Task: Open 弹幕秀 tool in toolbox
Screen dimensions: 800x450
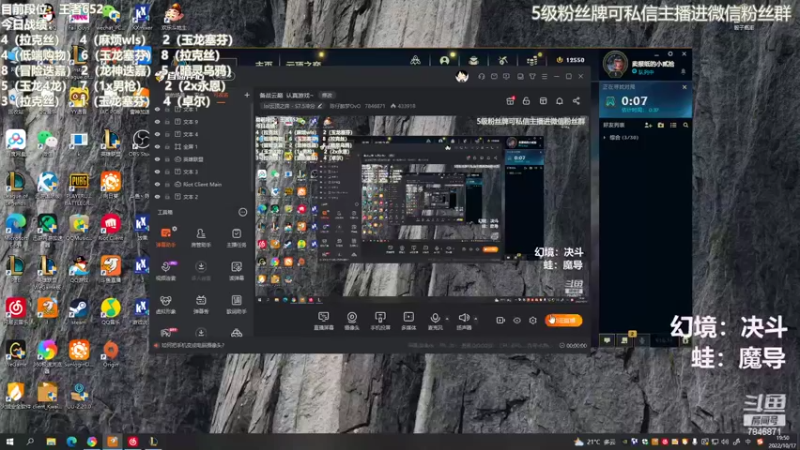Action: point(201,304)
